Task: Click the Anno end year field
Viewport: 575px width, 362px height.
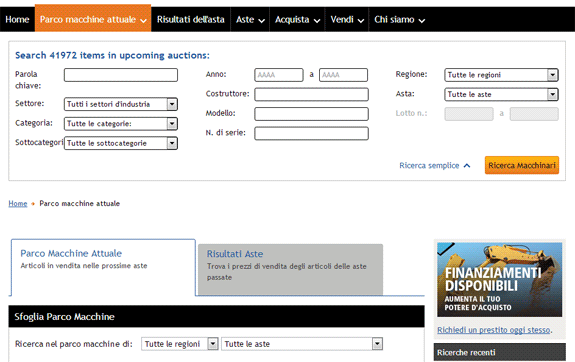Action: point(343,75)
